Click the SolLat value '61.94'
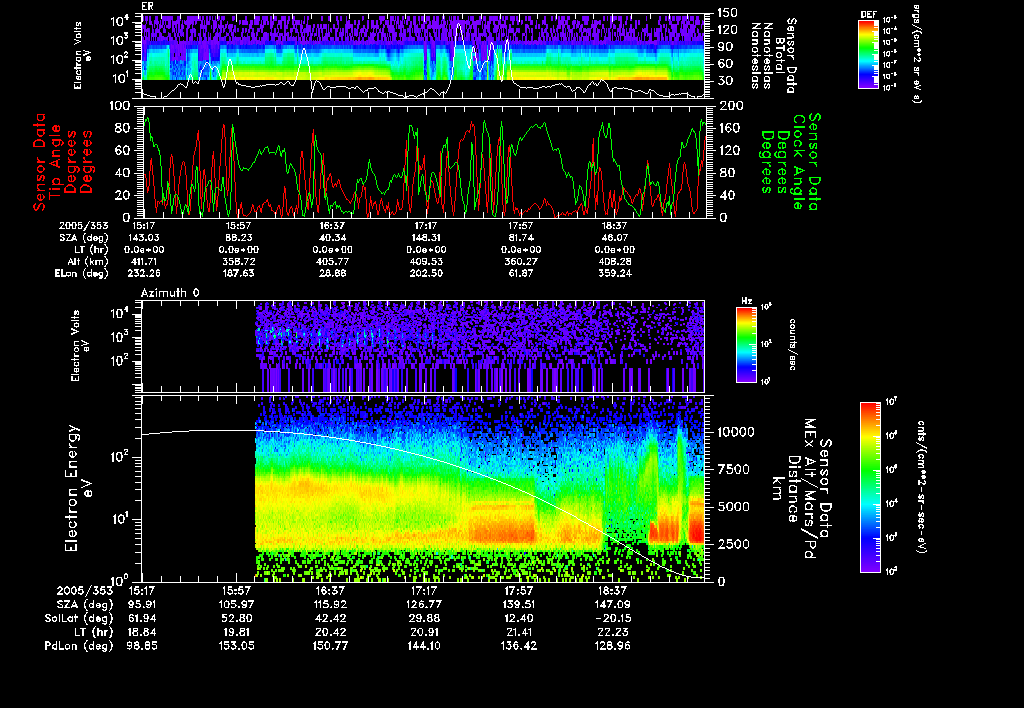Image resolution: width=1024 pixels, height=708 pixels. 142,618
